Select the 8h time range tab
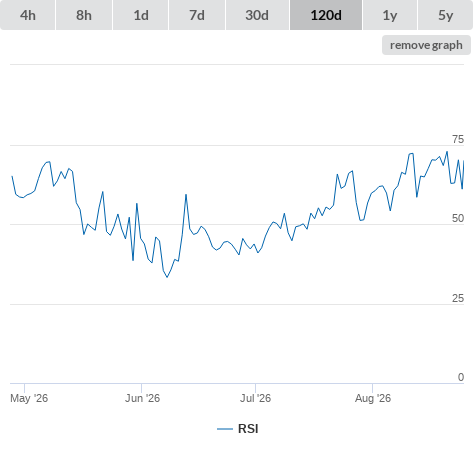 point(84,15)
